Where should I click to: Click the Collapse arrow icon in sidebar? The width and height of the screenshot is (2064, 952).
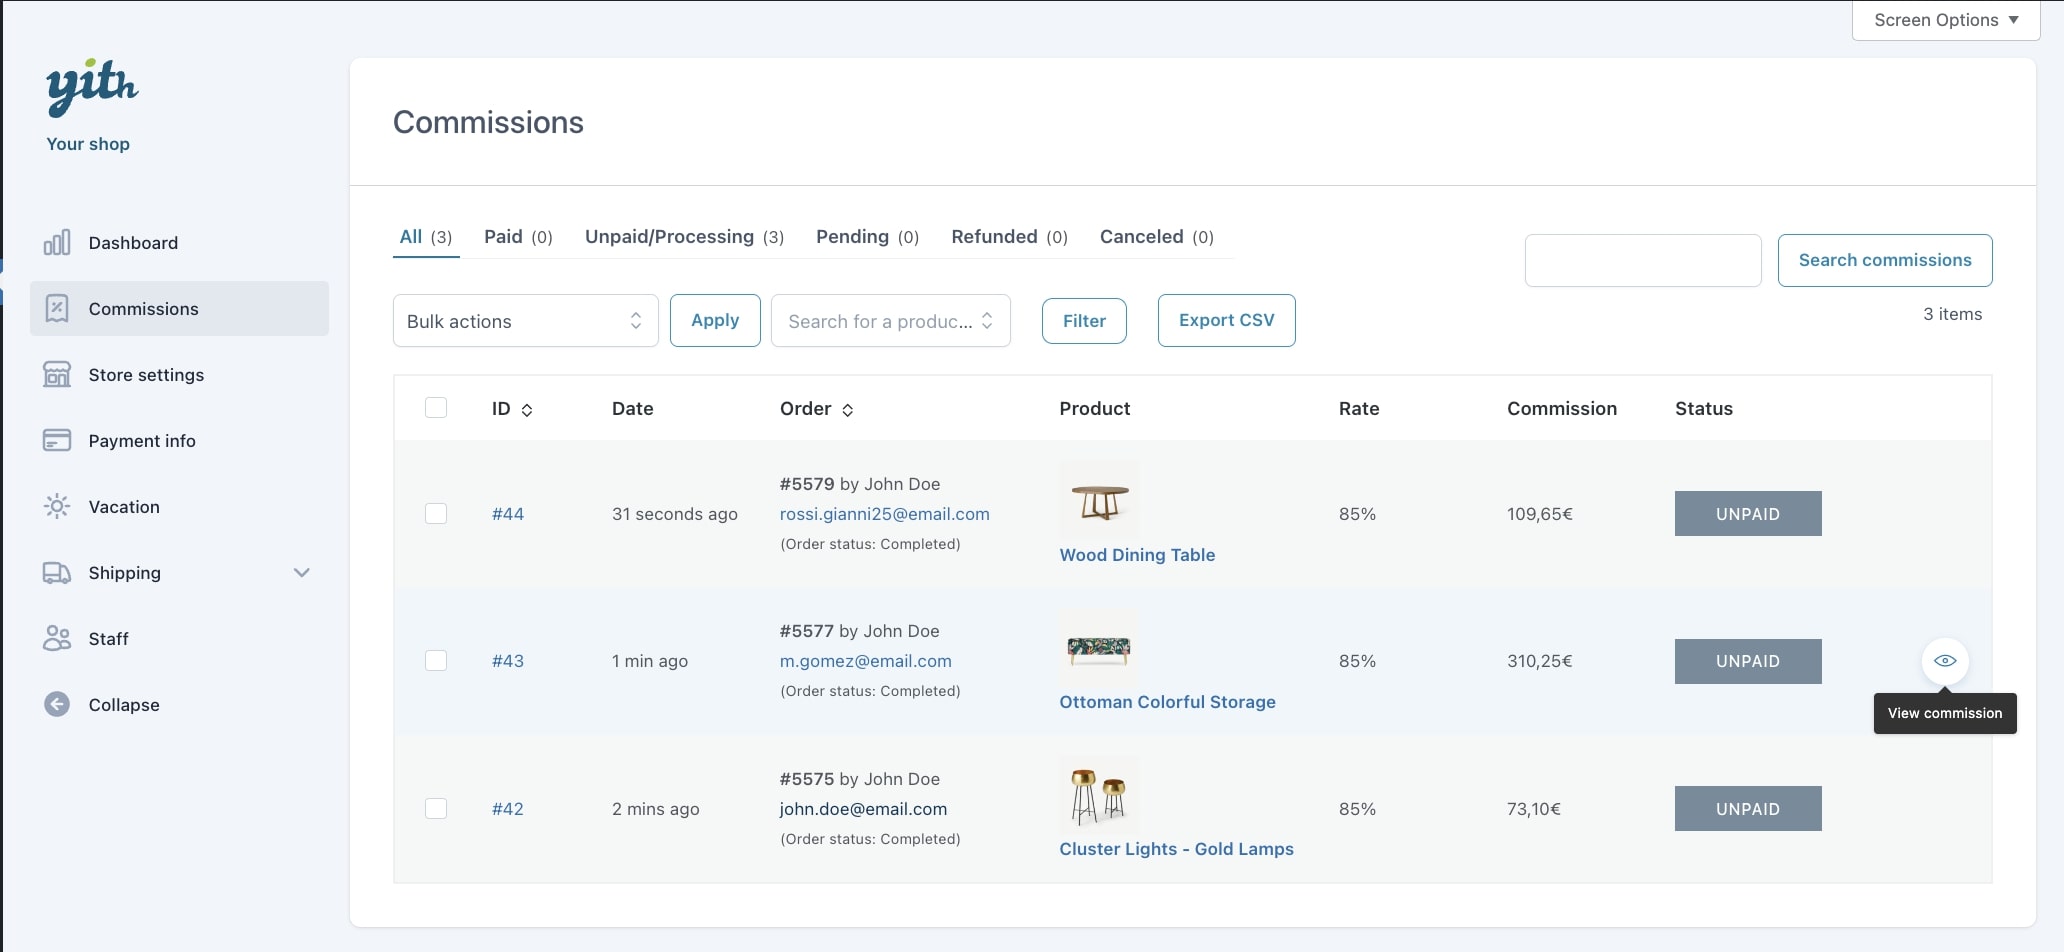tap(57, 705)
